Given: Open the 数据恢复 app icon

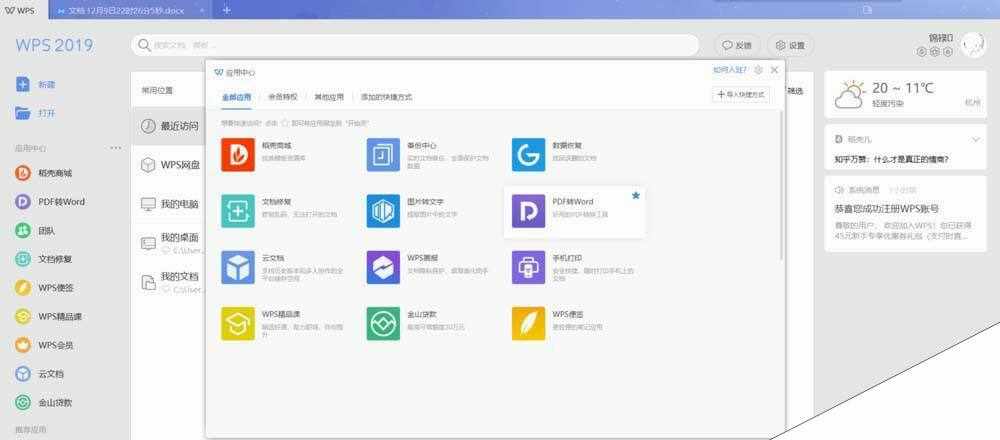Looking at the screenshot, I should coord(528,155).
